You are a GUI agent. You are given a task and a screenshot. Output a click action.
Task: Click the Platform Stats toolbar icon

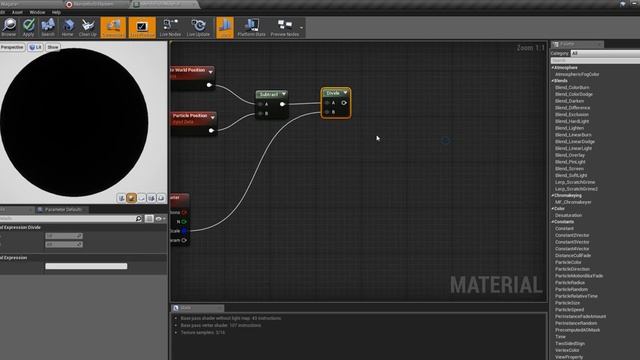coord(251,27)
